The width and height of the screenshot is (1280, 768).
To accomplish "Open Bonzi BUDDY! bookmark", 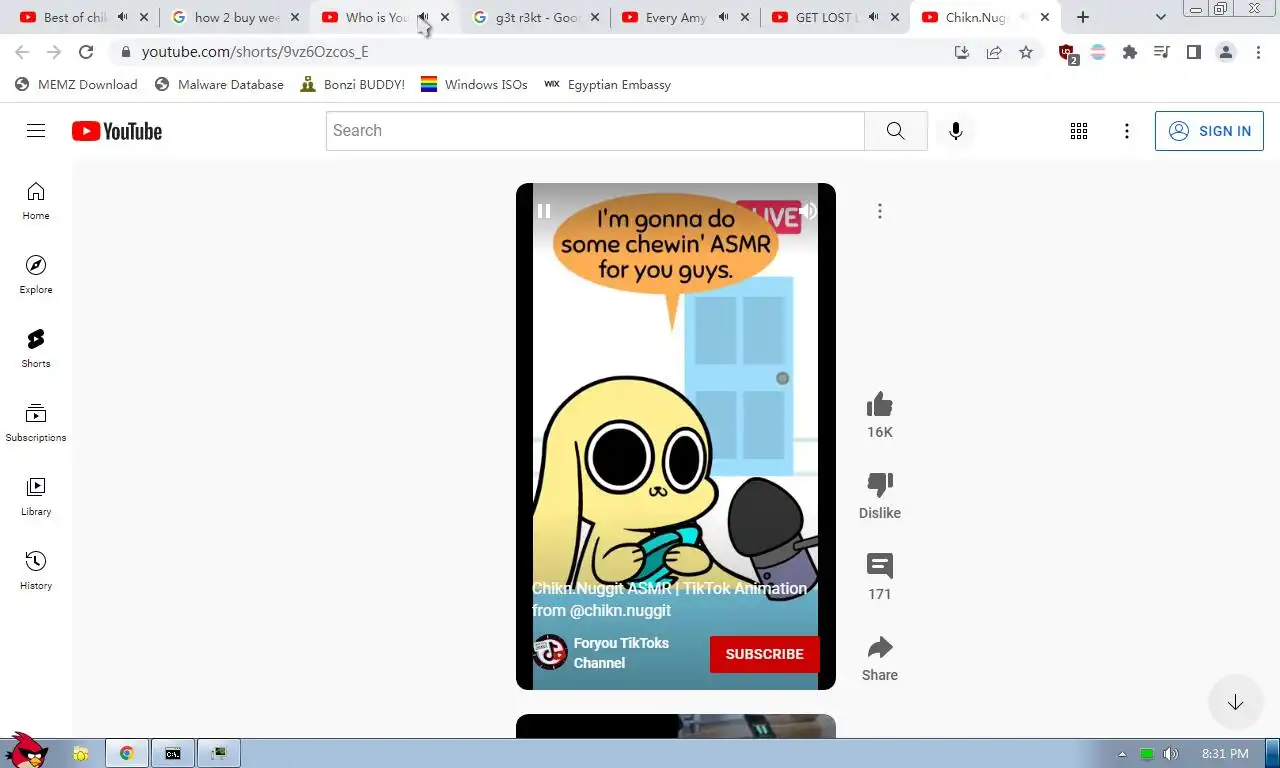I will 353,85.
